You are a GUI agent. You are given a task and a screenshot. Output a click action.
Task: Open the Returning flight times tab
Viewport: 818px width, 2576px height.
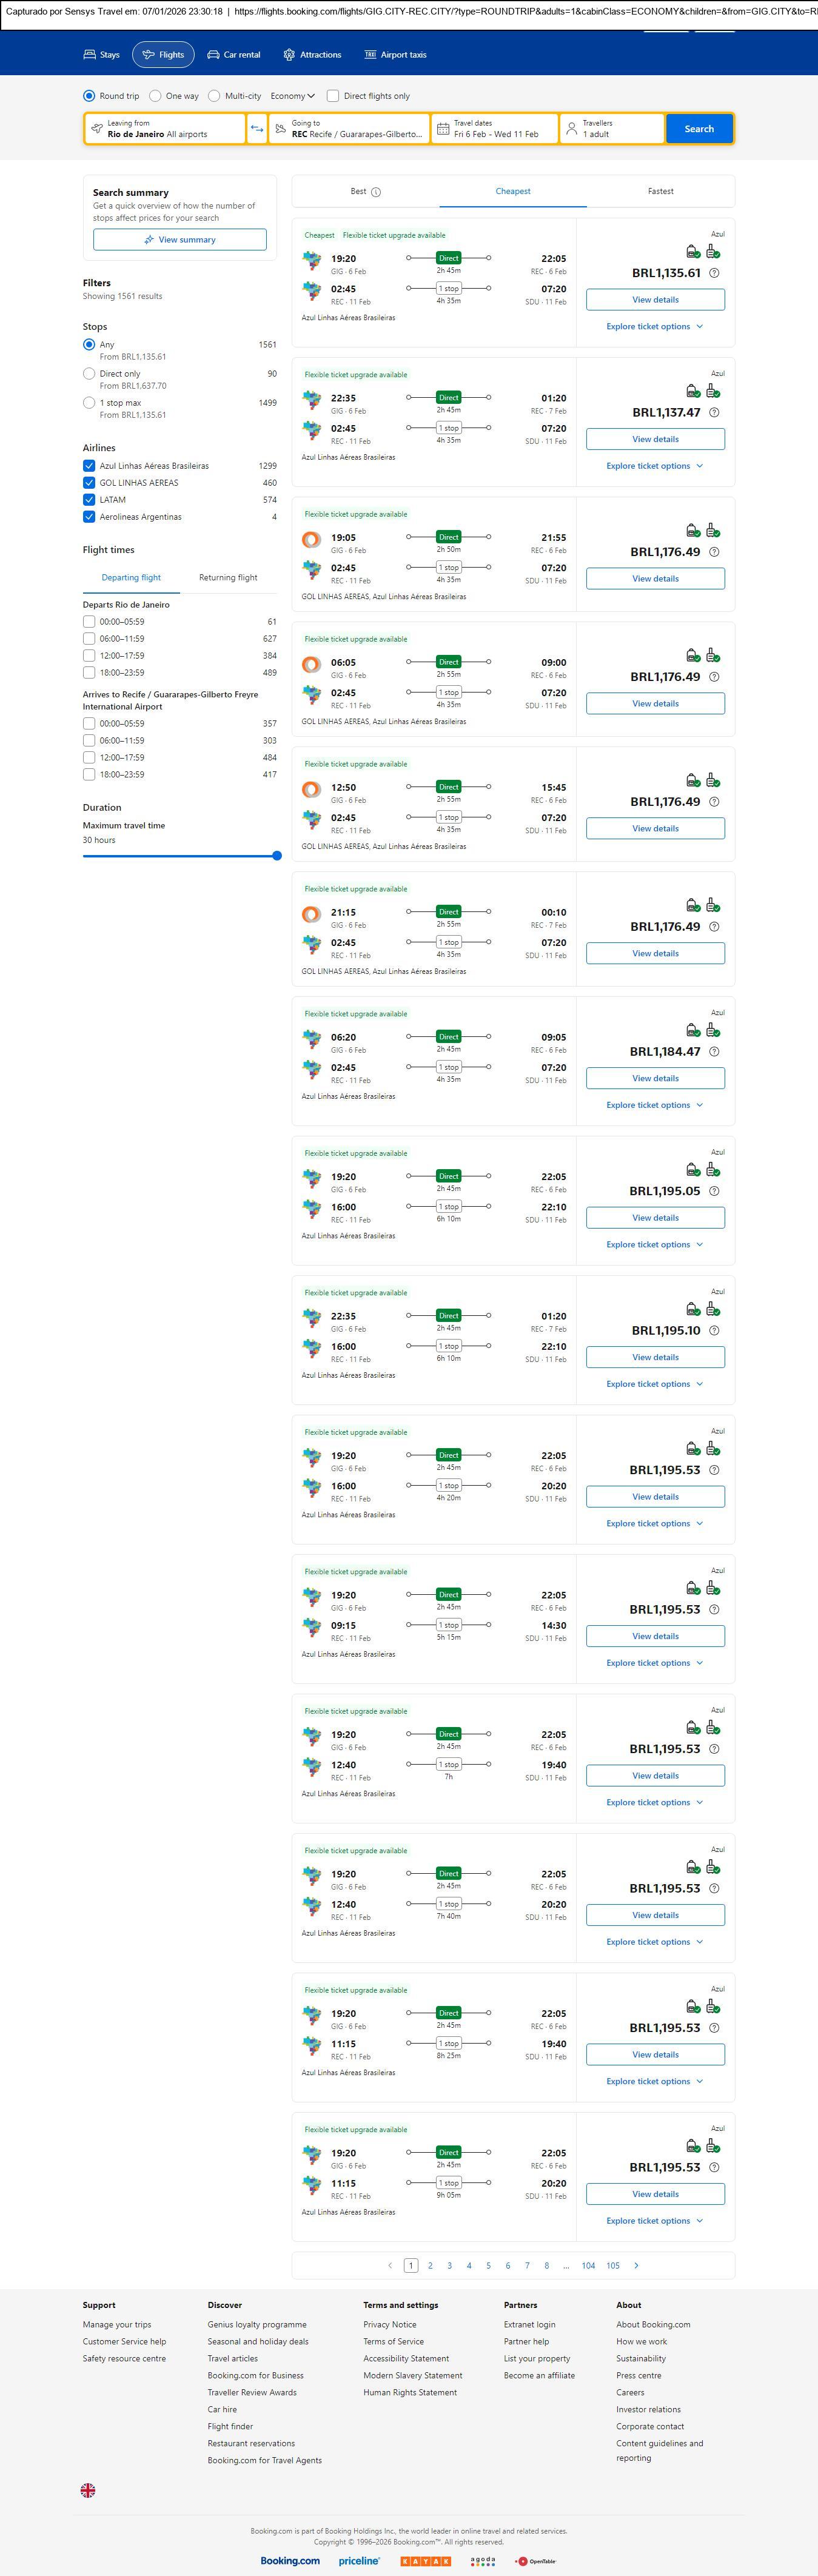point(228,578)
